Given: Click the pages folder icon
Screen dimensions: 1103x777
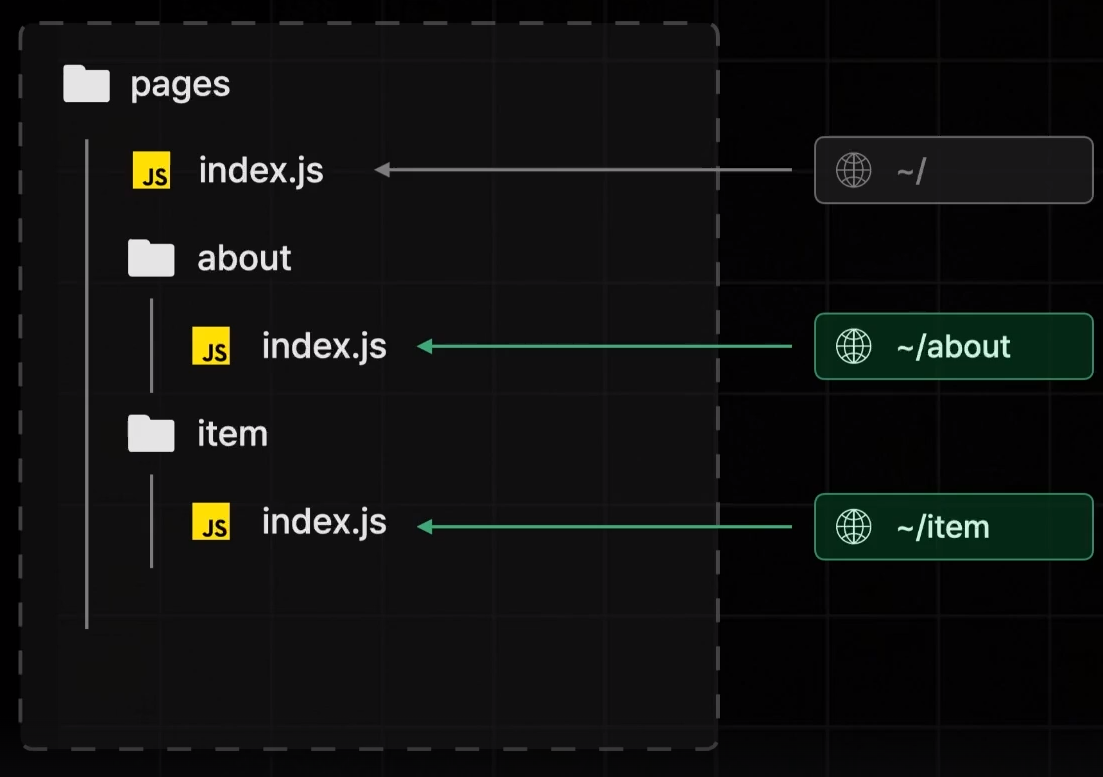Looking at the screenshot, I should pos(86,84).
